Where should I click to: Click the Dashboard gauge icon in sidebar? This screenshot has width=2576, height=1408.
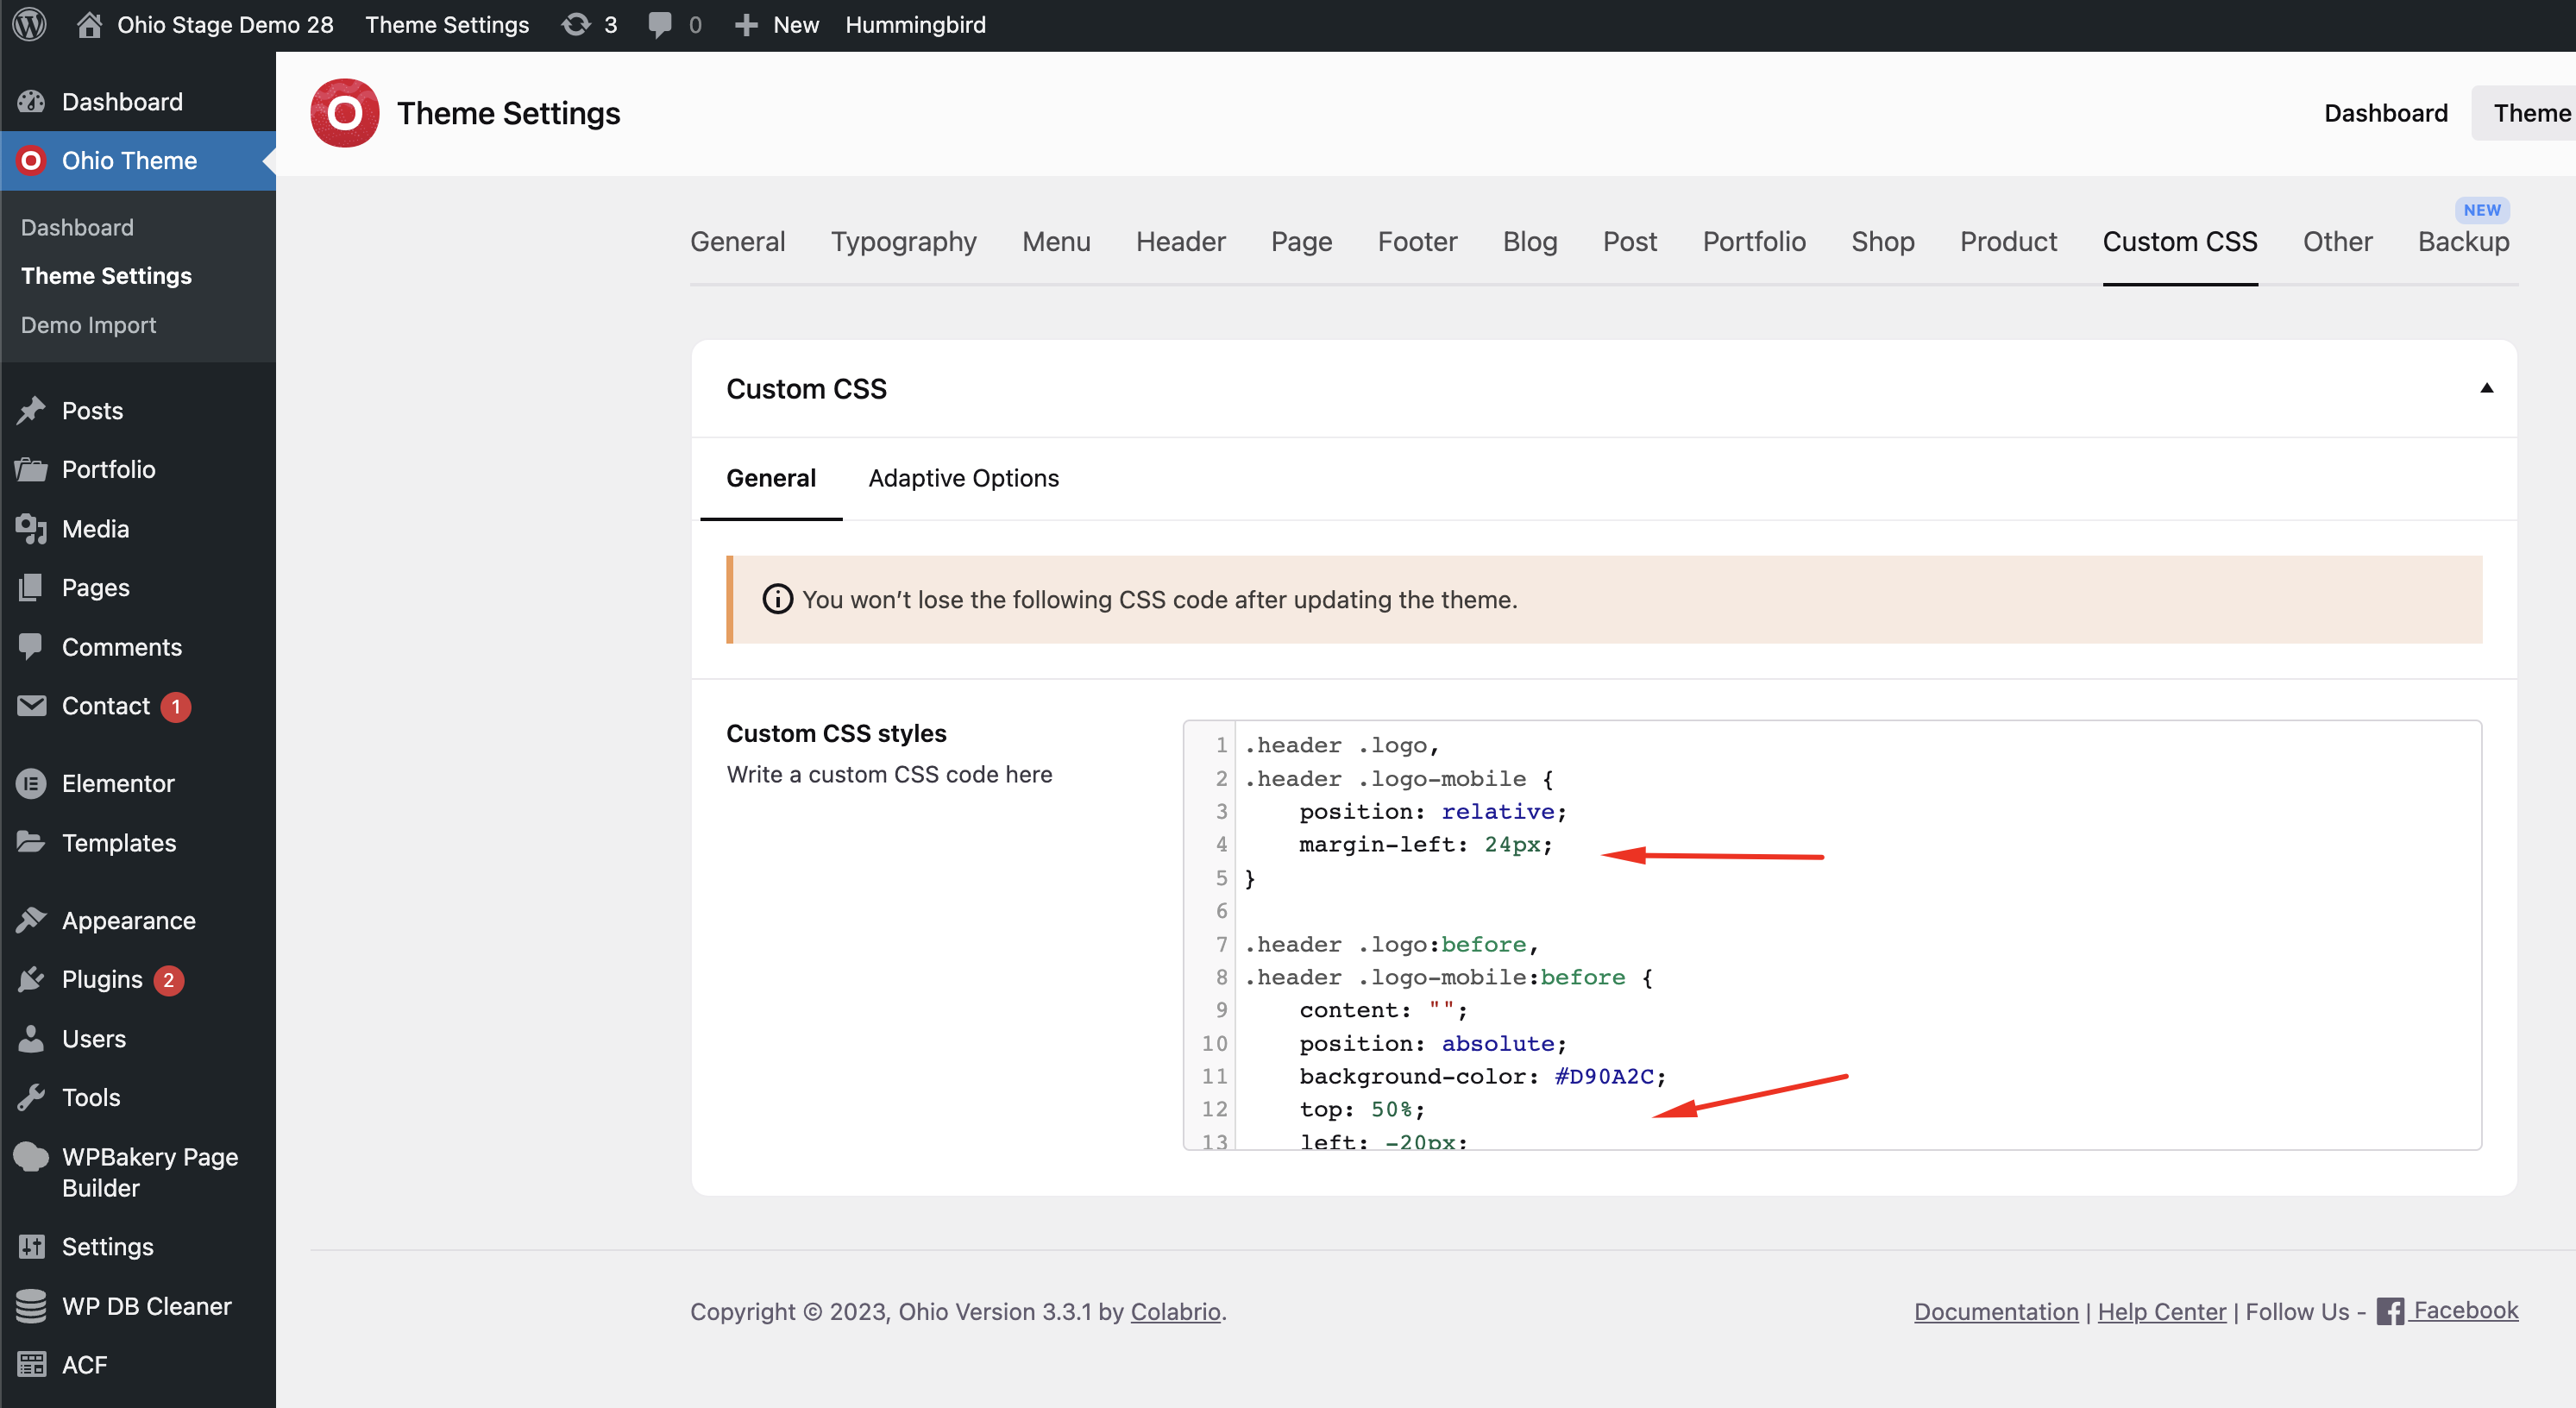(31, 102)
